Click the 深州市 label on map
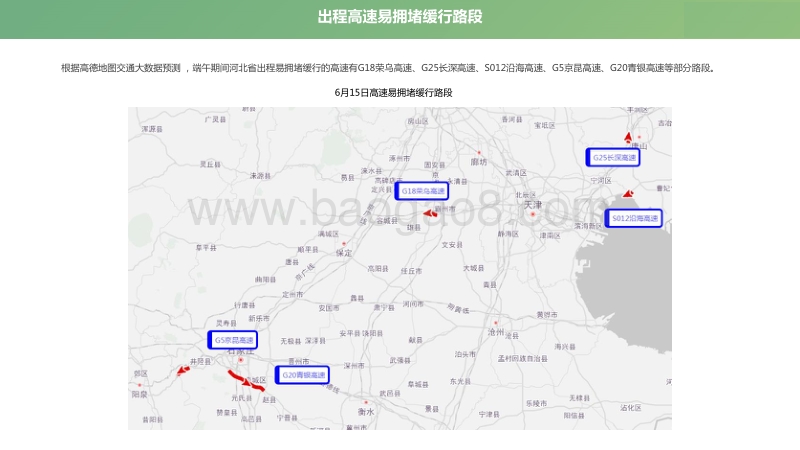Screen dimensions: 800x450 pyautogui.click(x=354, y=365)
